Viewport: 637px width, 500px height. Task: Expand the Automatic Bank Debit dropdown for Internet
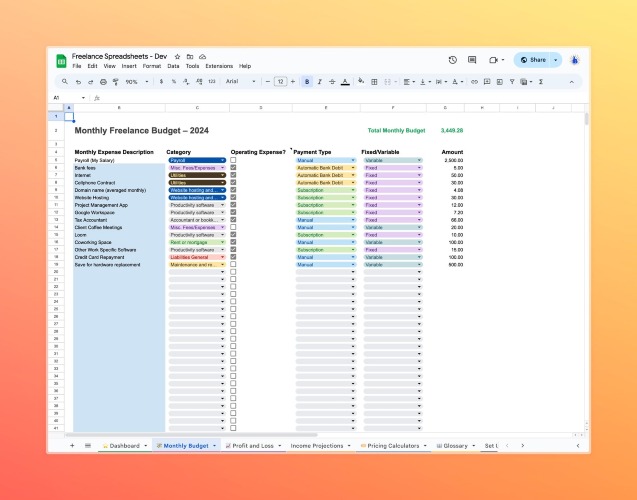(x=326, y=175)
